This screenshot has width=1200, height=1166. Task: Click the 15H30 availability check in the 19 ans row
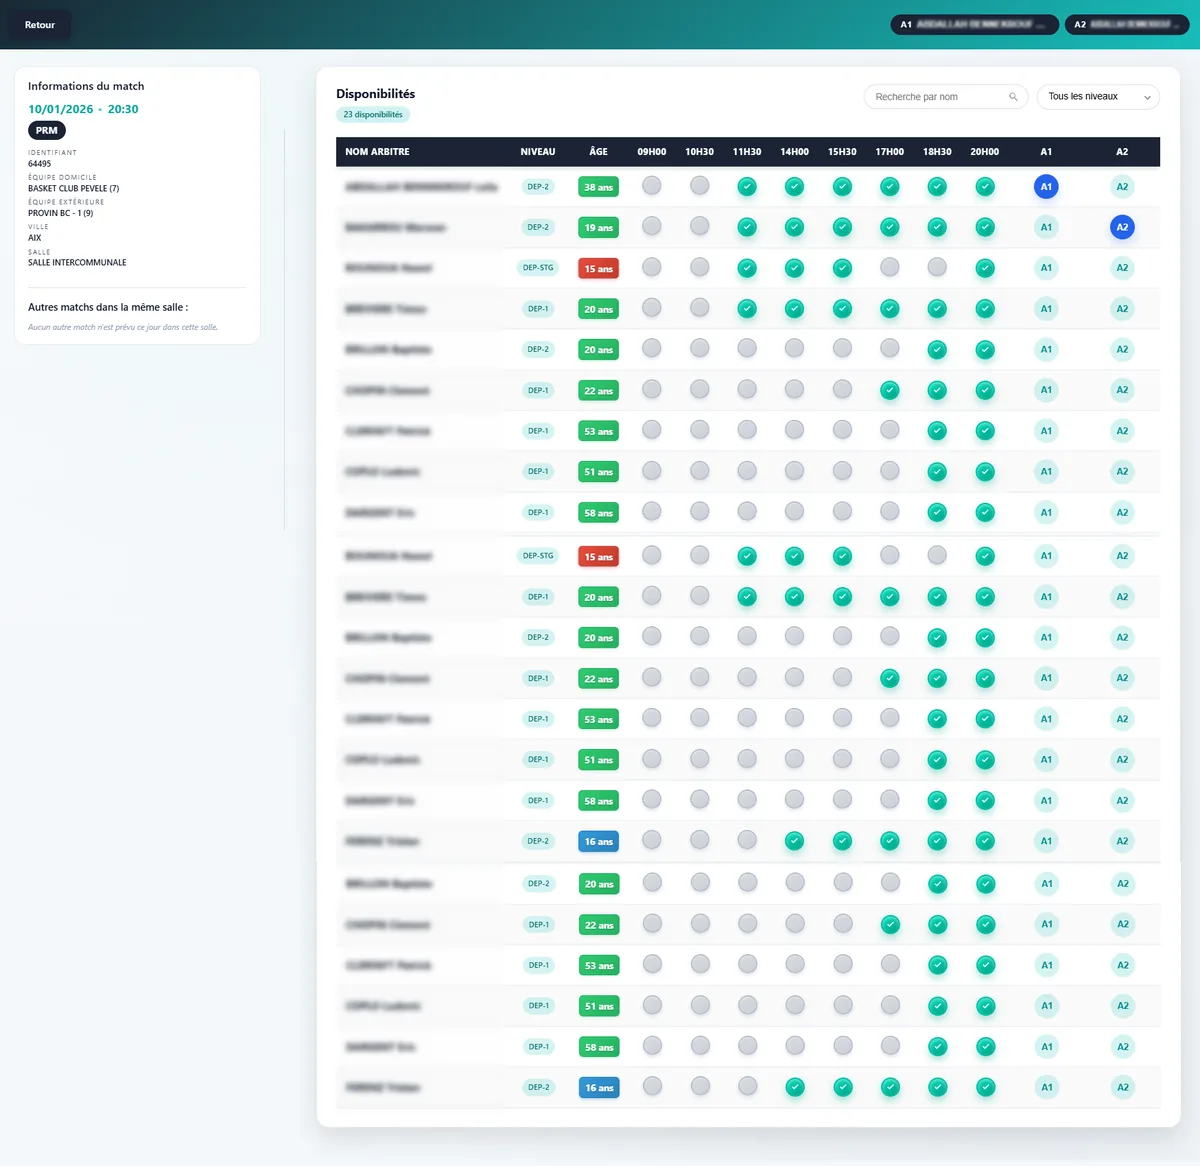click(x=842, y=228)
